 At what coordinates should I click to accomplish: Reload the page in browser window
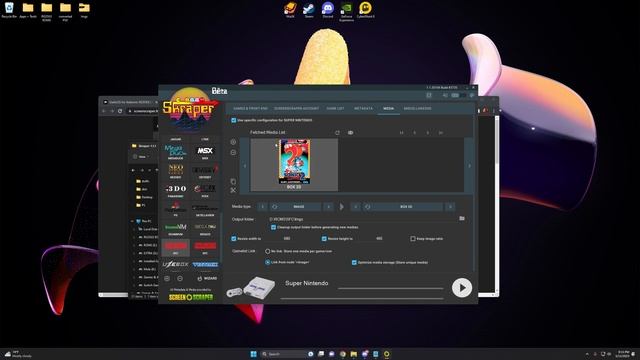coord(120,111)
